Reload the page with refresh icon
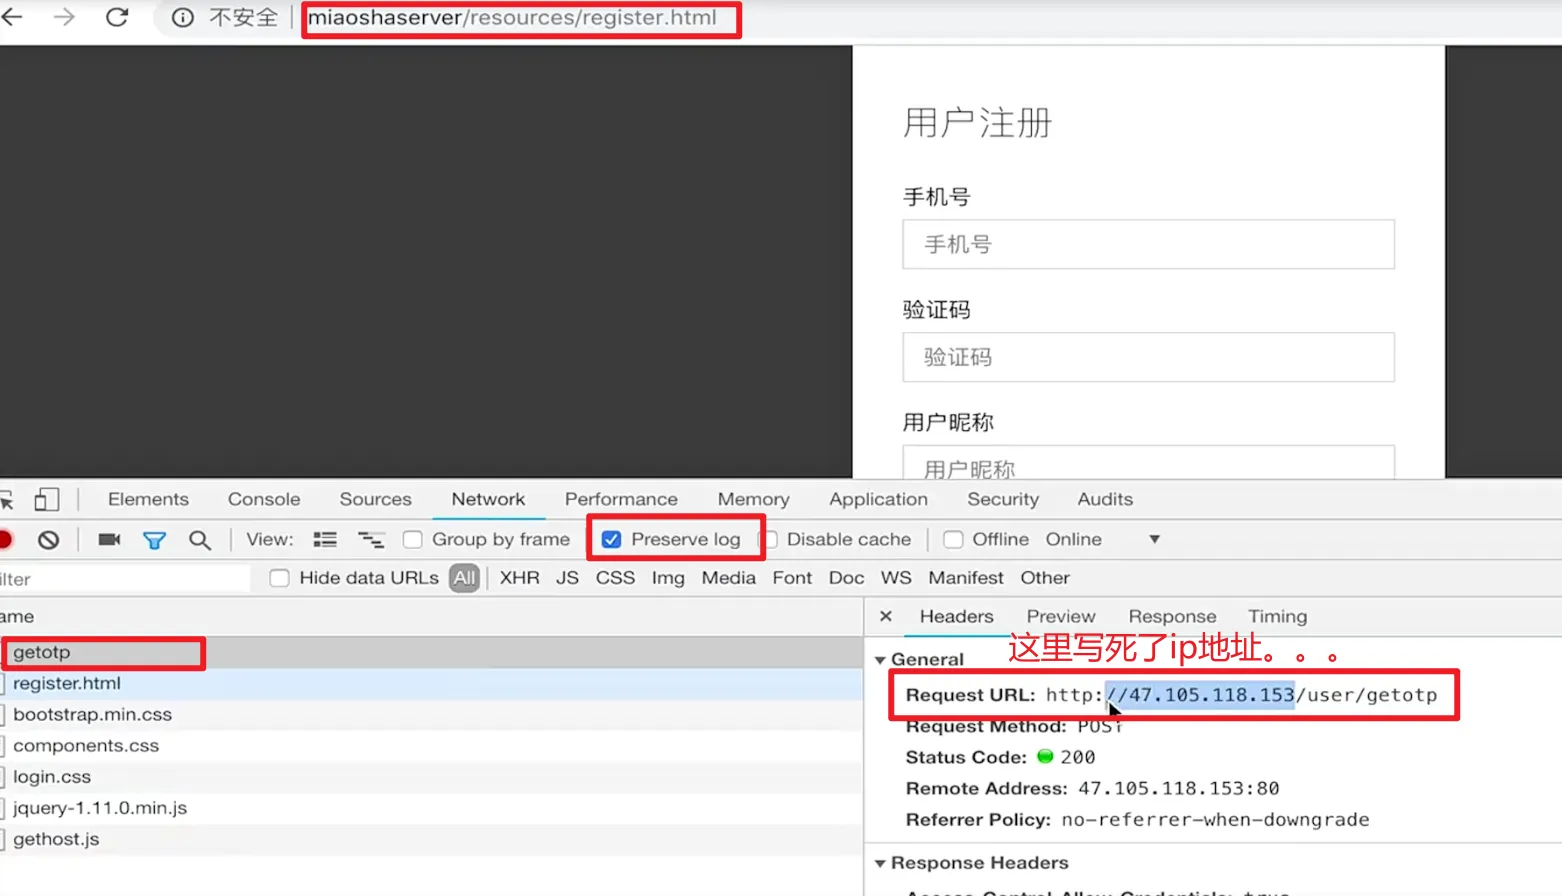Viewport: 1562px width, 896px height. pyautogui.click(x=117, y=17)
